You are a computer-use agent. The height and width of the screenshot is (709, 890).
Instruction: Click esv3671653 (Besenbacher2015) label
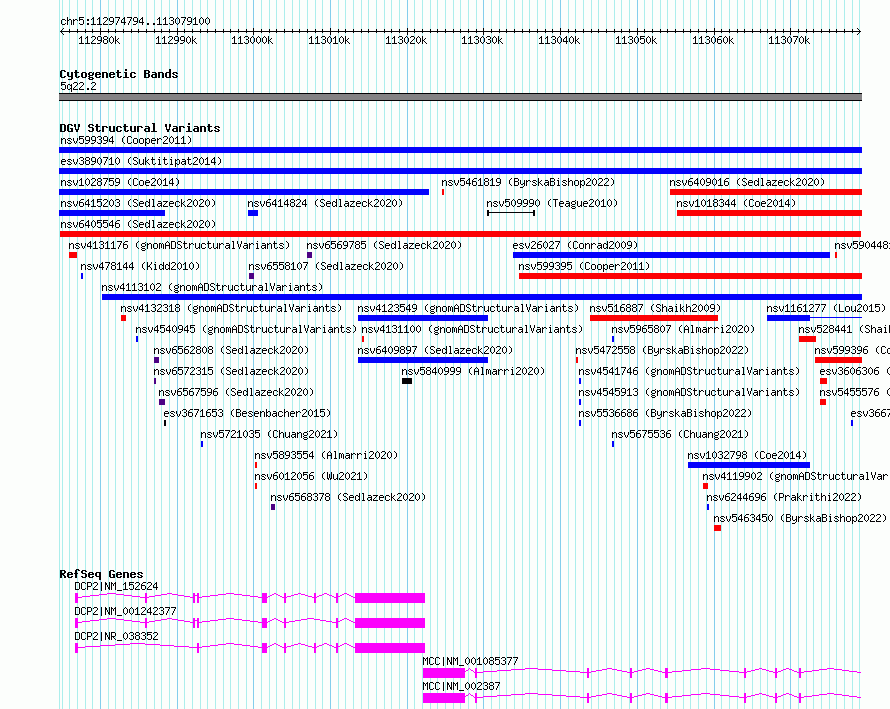click(x=247, y=413)
